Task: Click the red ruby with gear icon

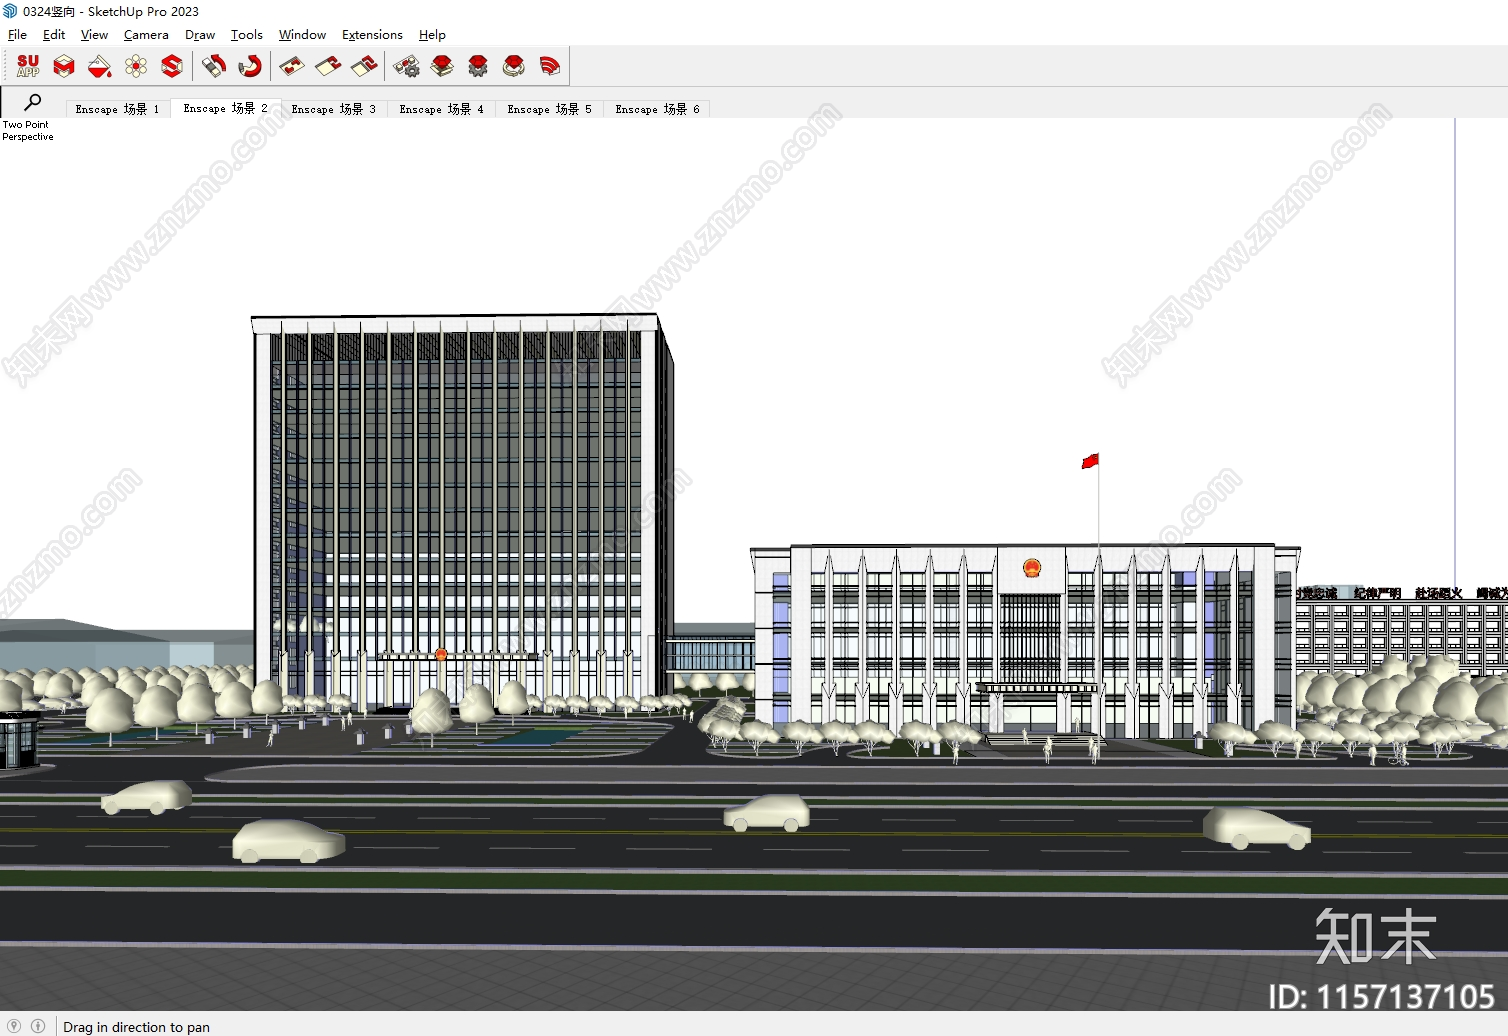Action: pyautogui.click(x=478, y=66)
